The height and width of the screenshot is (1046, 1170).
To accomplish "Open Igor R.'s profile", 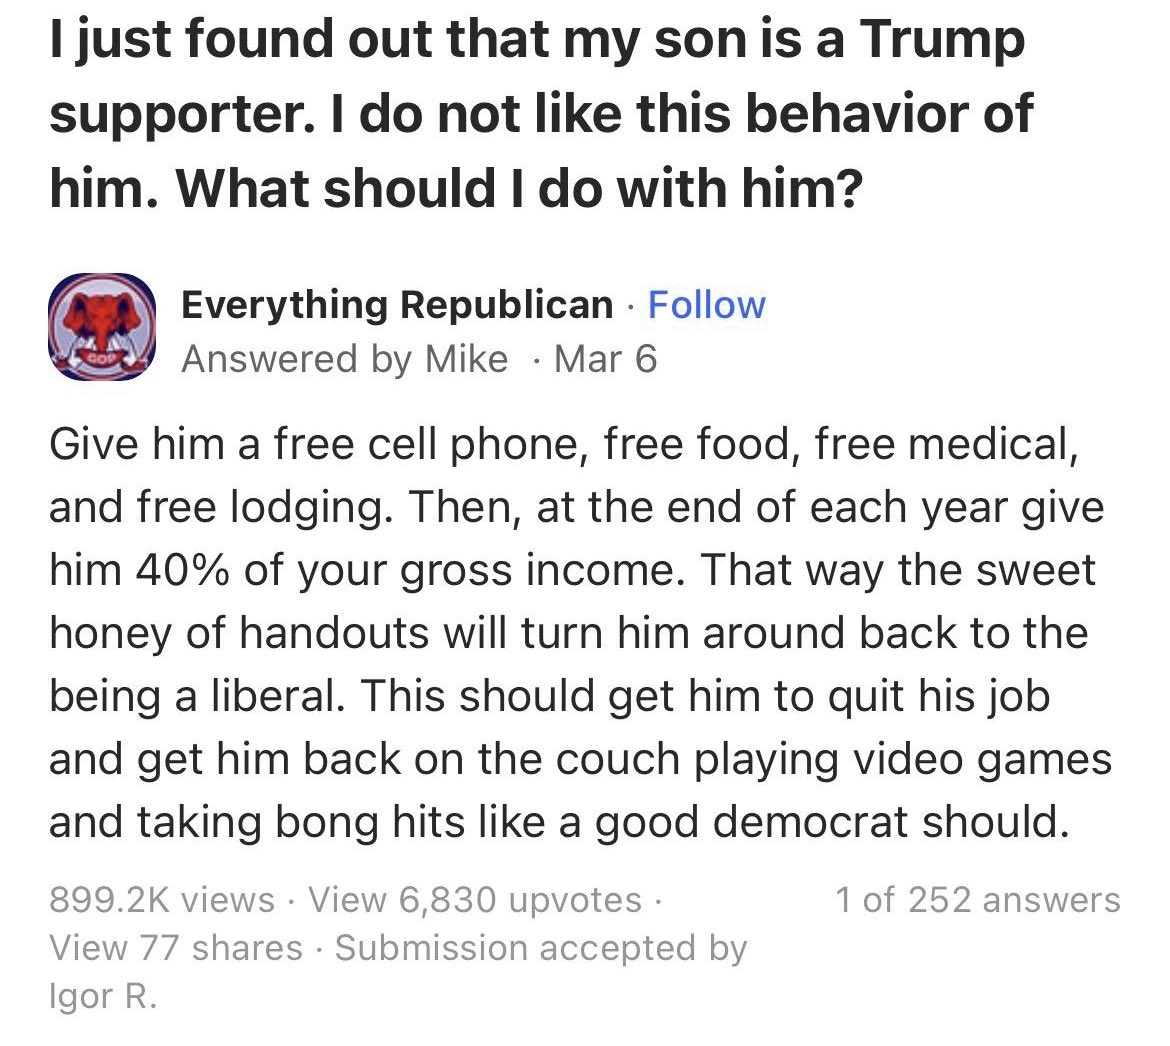I will point(103,997).
